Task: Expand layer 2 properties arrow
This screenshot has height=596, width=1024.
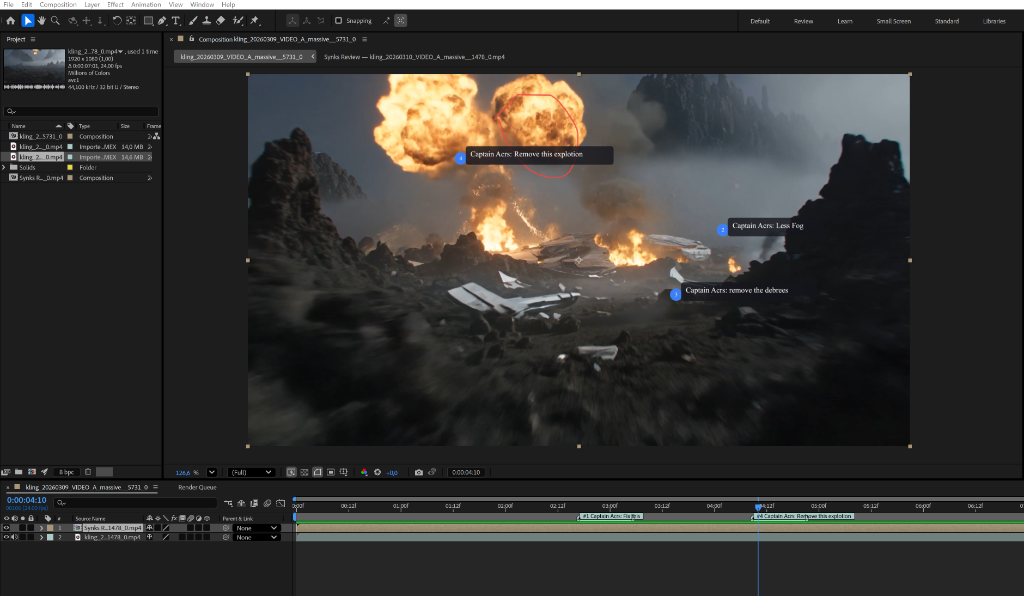Action: pos(41,537)
